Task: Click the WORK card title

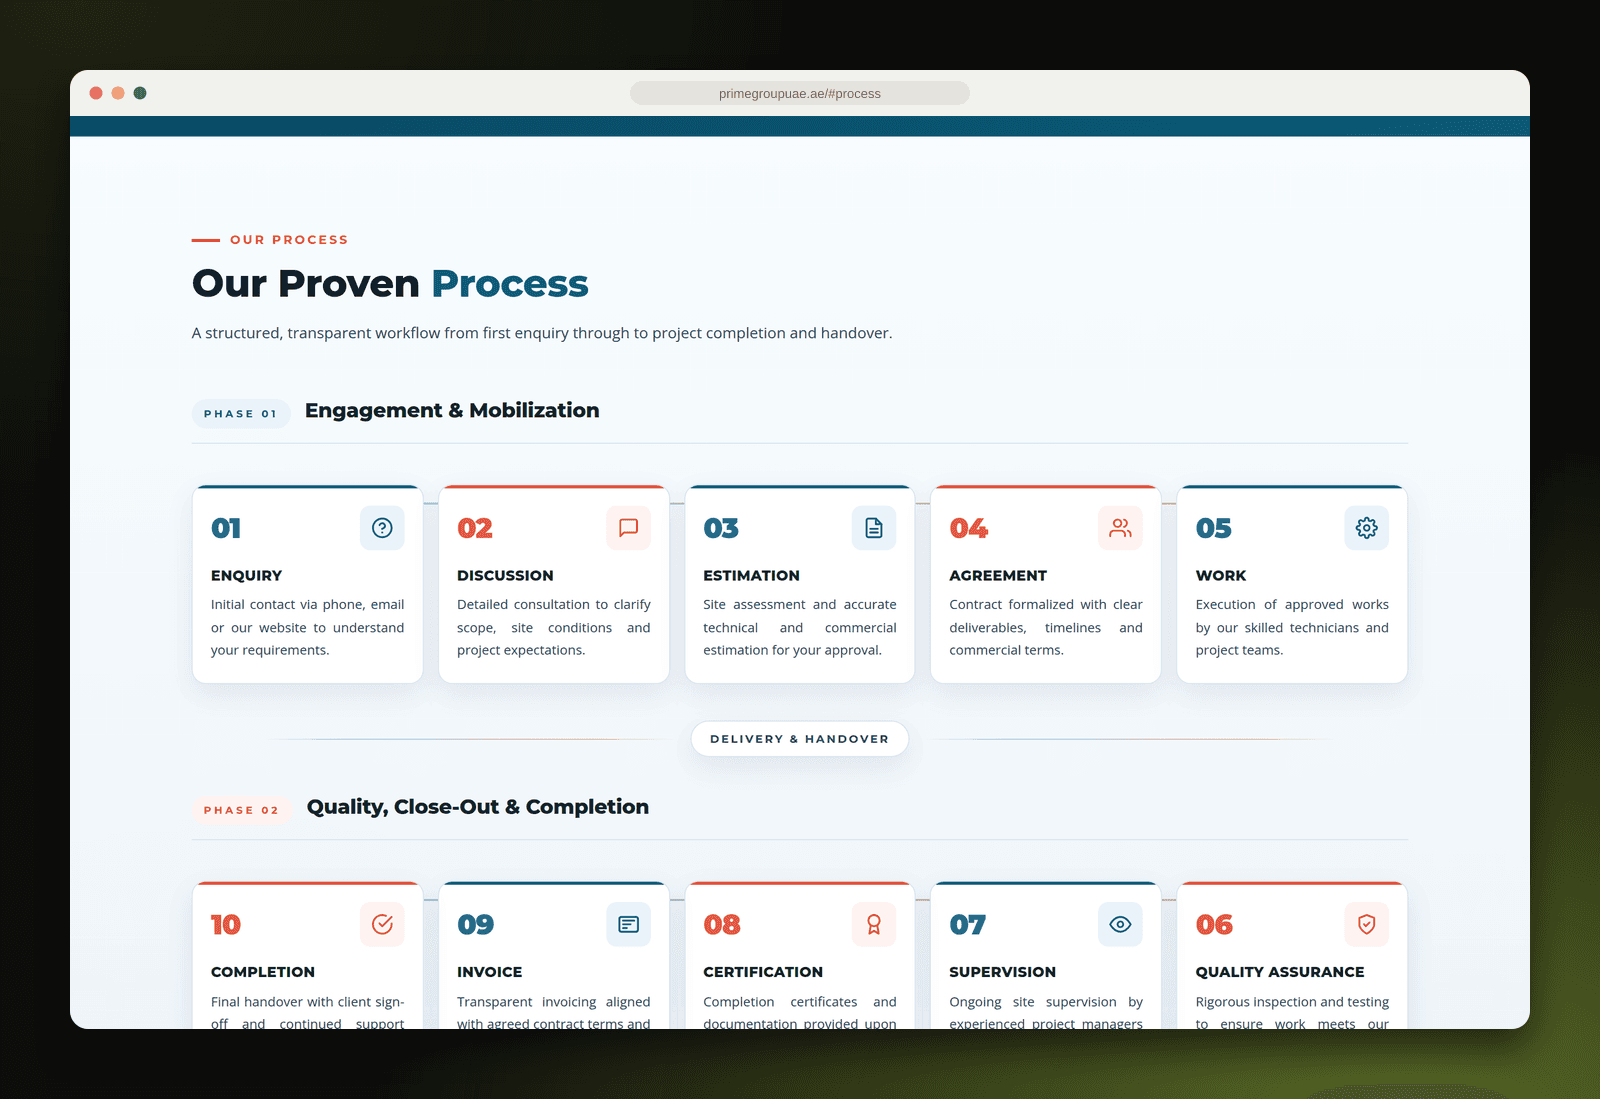Action: click(x=1221, y=576)
